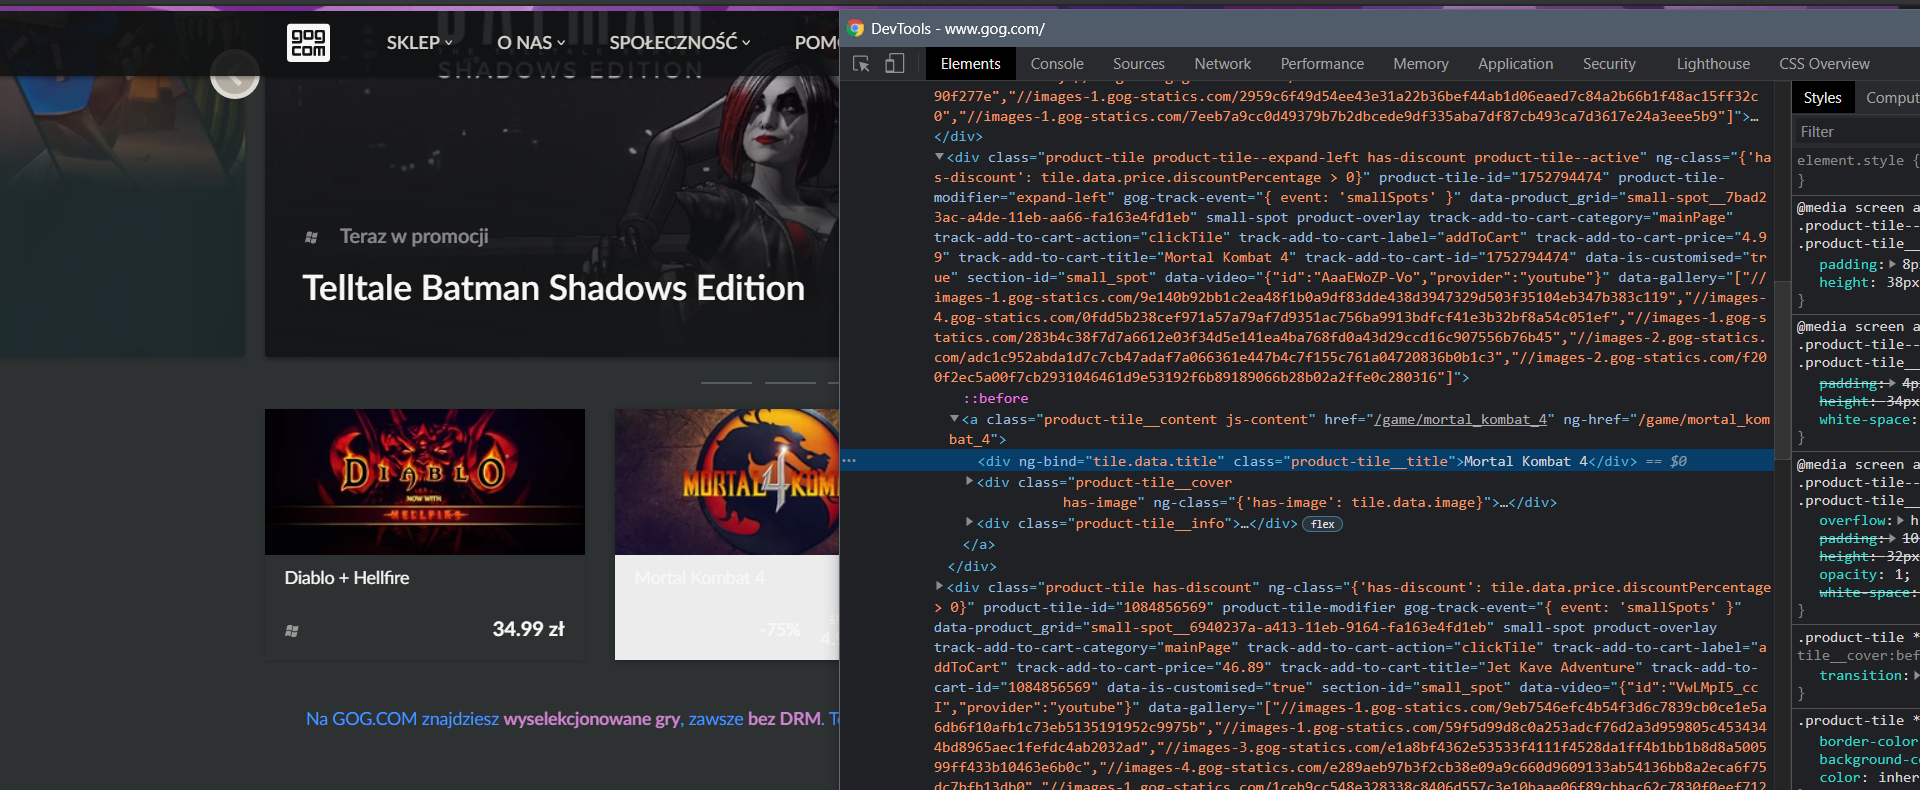Screen dimensions: 1920x790
Task: Switch to the Elements tab
Action: click(970, 64)
